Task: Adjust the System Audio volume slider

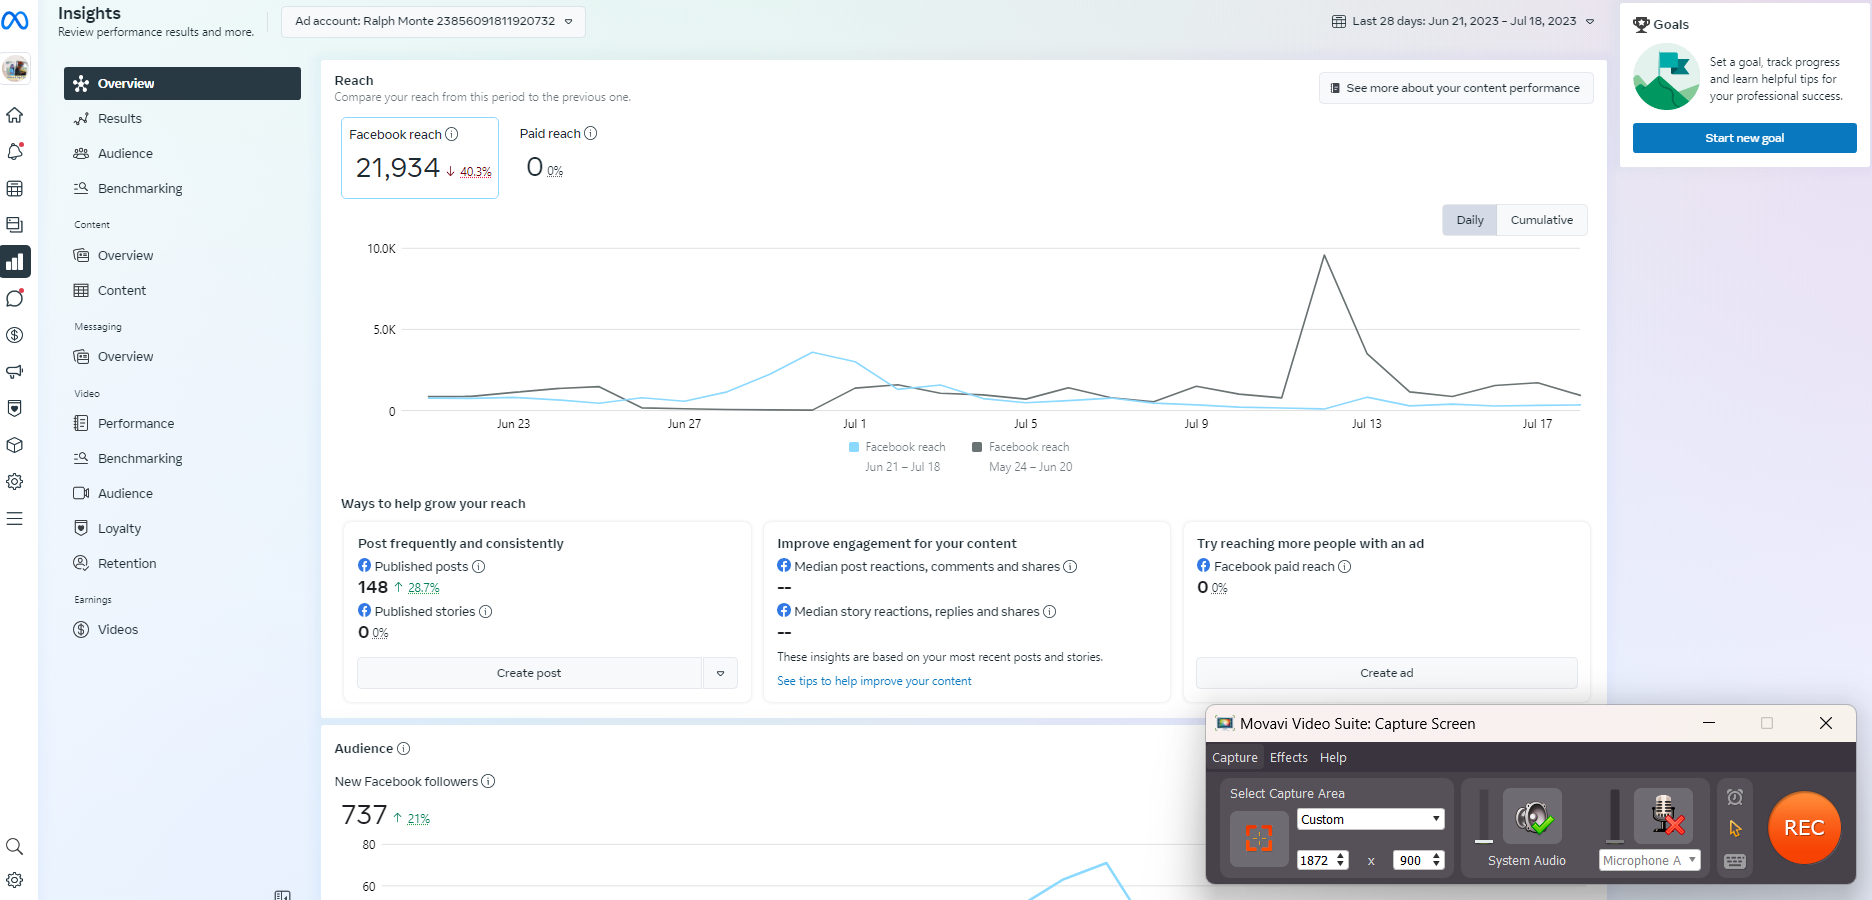Action: (1484, 816)
